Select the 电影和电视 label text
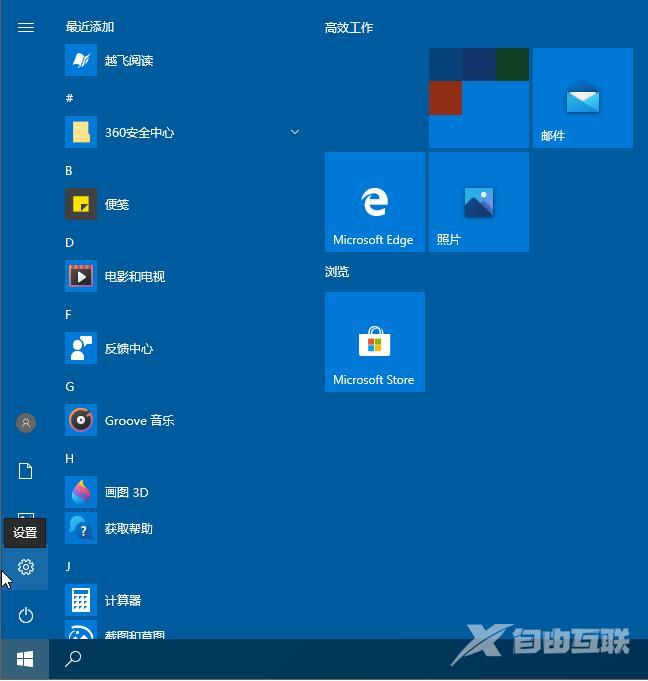Image resolution: width=648 pixels, height=681 pixels. click(135, 276)
